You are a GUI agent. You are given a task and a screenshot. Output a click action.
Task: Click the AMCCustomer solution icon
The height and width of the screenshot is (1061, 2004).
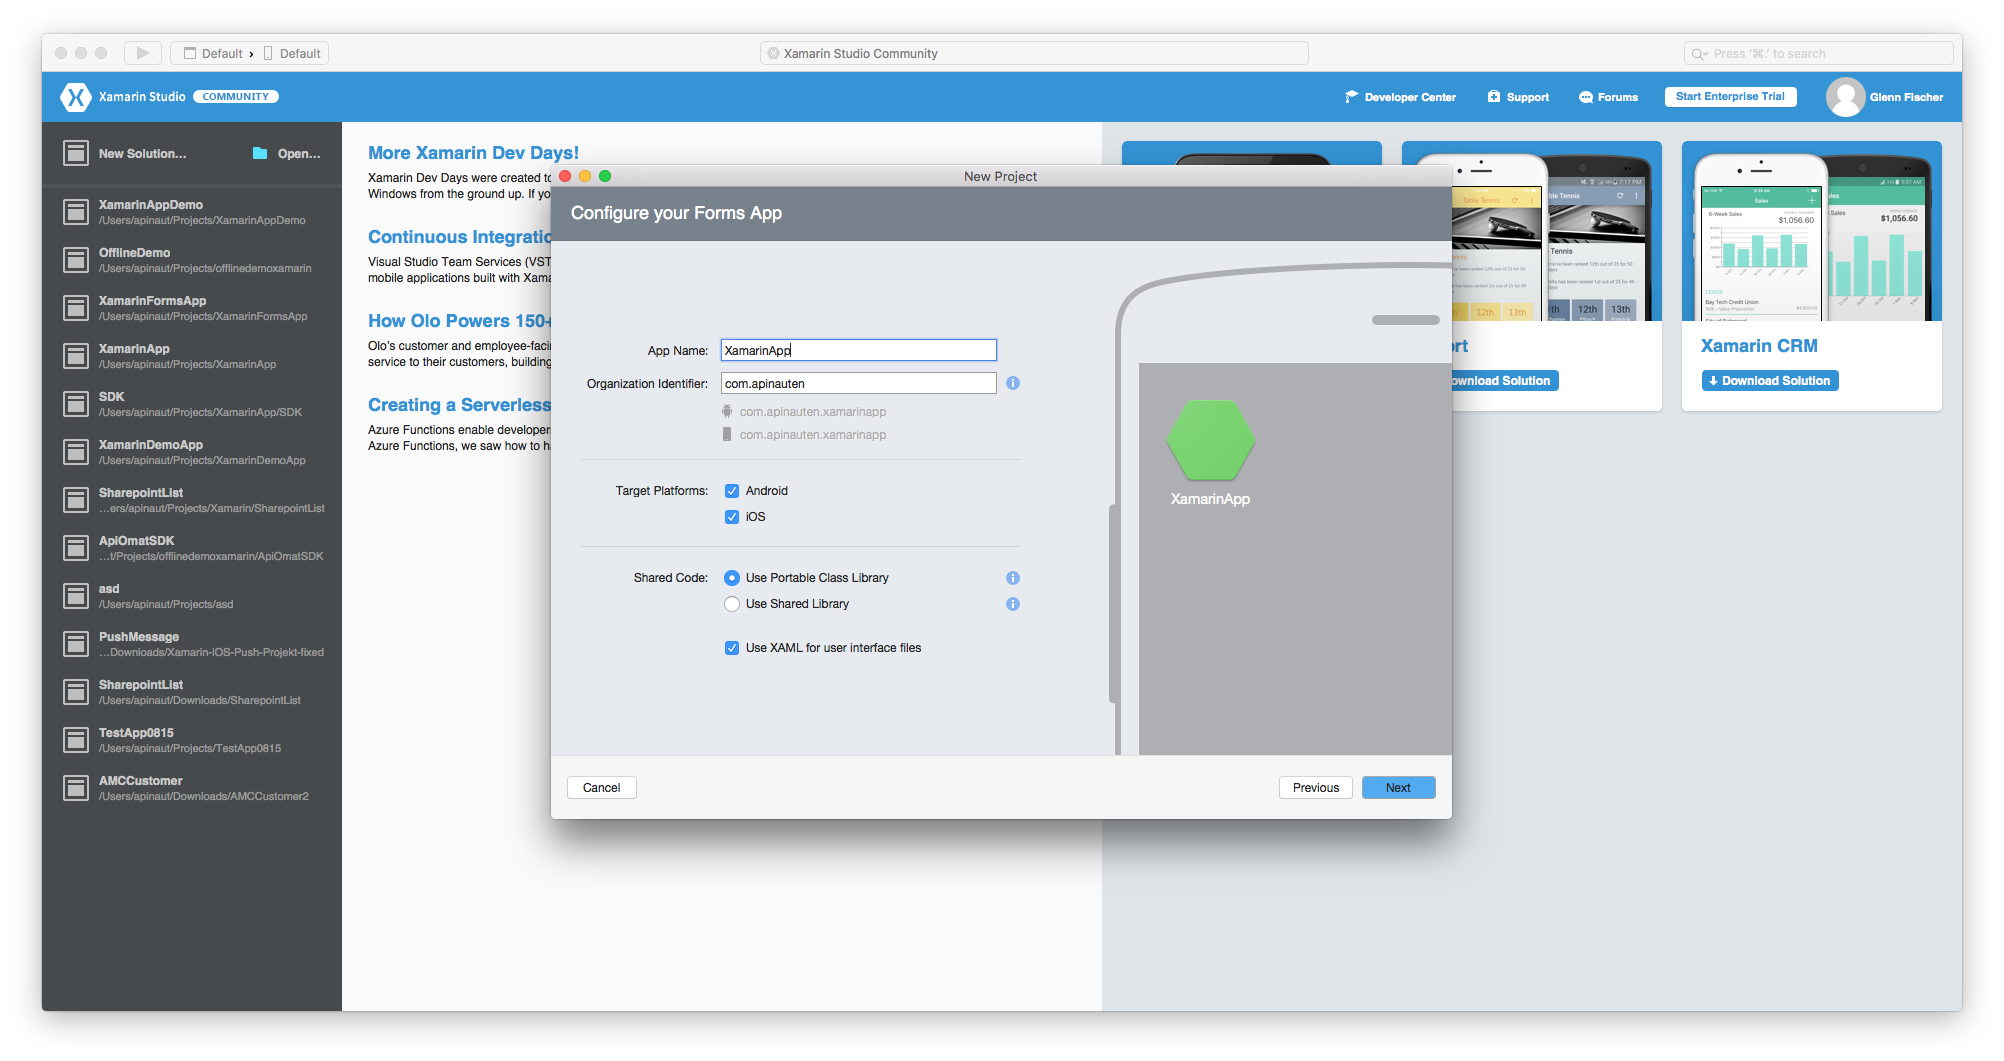(x=75, y=788)
